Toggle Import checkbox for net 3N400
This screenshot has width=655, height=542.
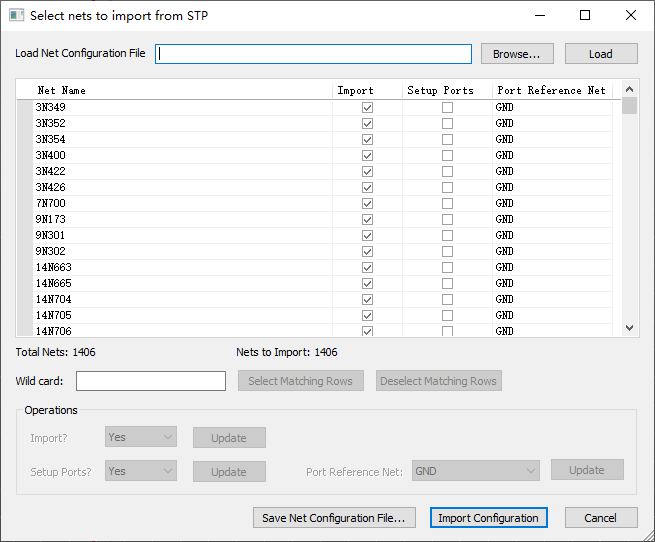367,156
